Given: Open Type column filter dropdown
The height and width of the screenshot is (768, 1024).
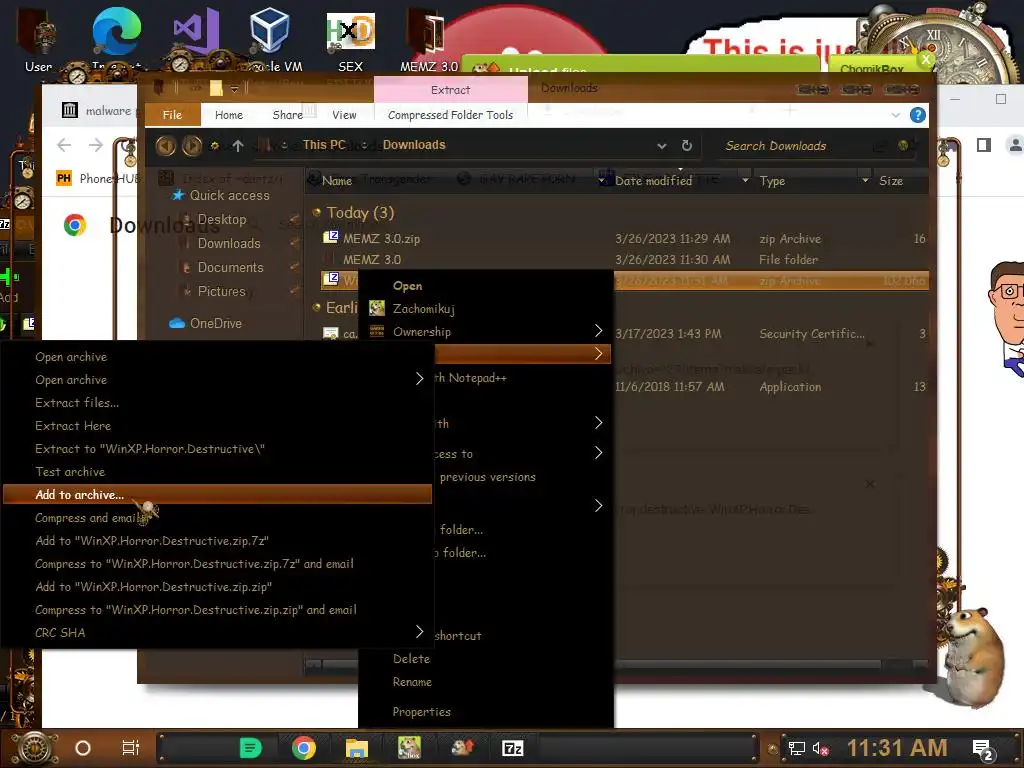Looking at the screenshot, I should [x=865, y=180].
